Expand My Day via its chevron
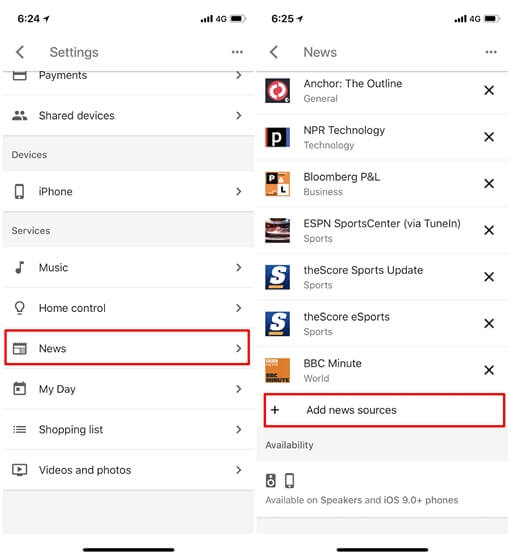Viewport: 511px width, 560px height. (x=239, y=389)
